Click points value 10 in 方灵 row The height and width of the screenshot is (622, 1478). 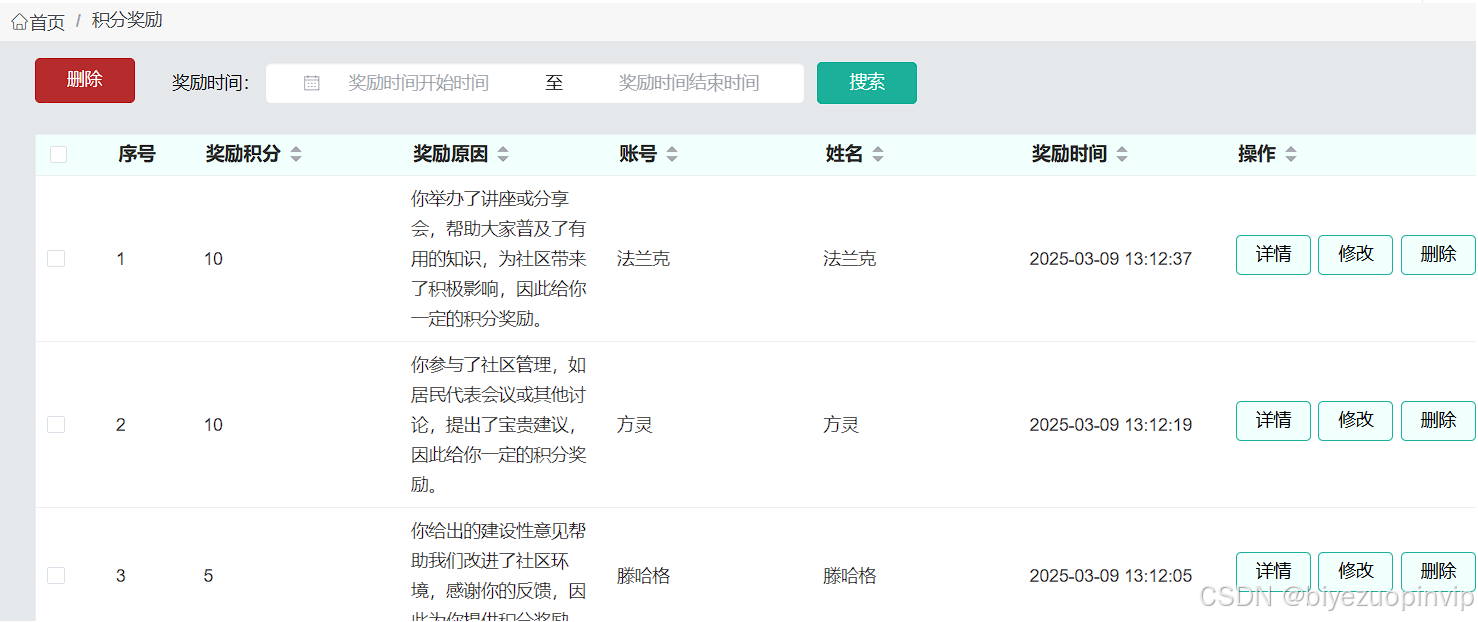213,425
